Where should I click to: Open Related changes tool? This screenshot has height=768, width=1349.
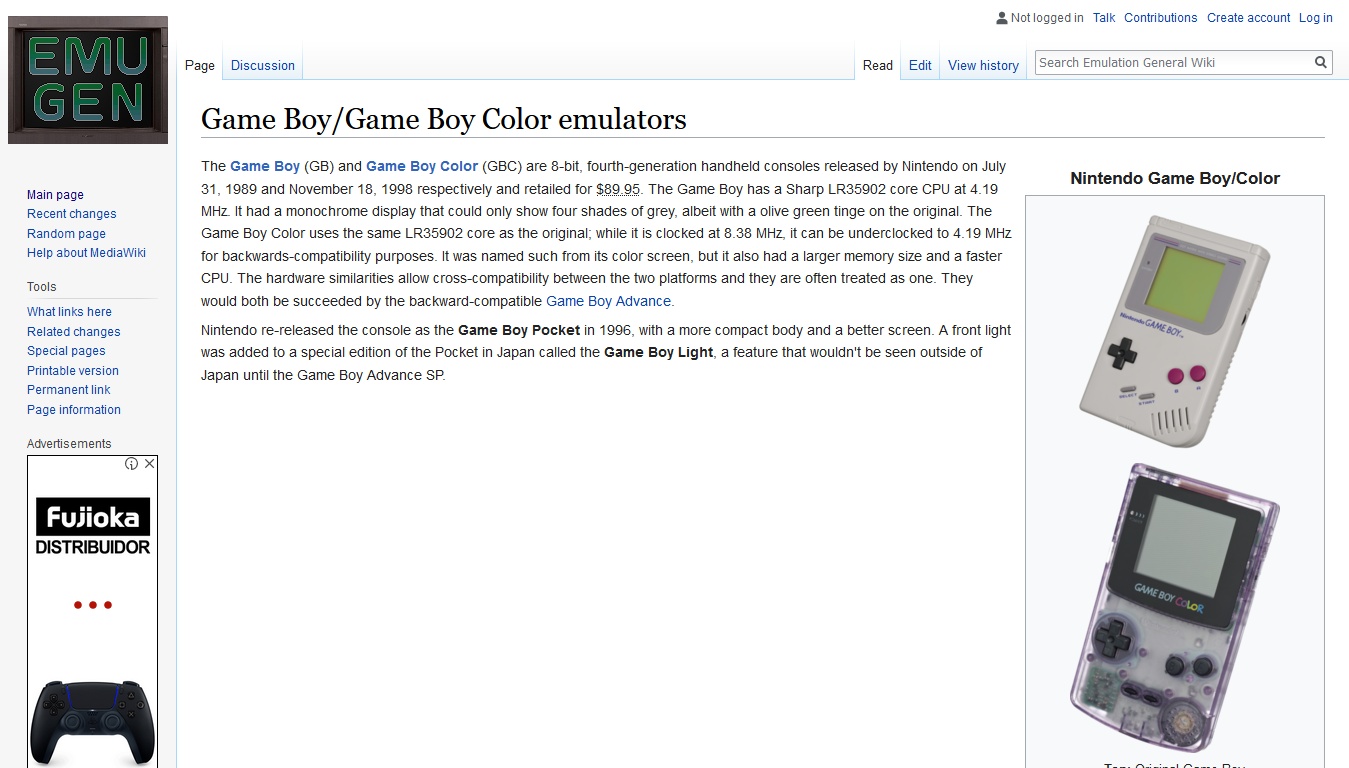[x=73, y=332]
